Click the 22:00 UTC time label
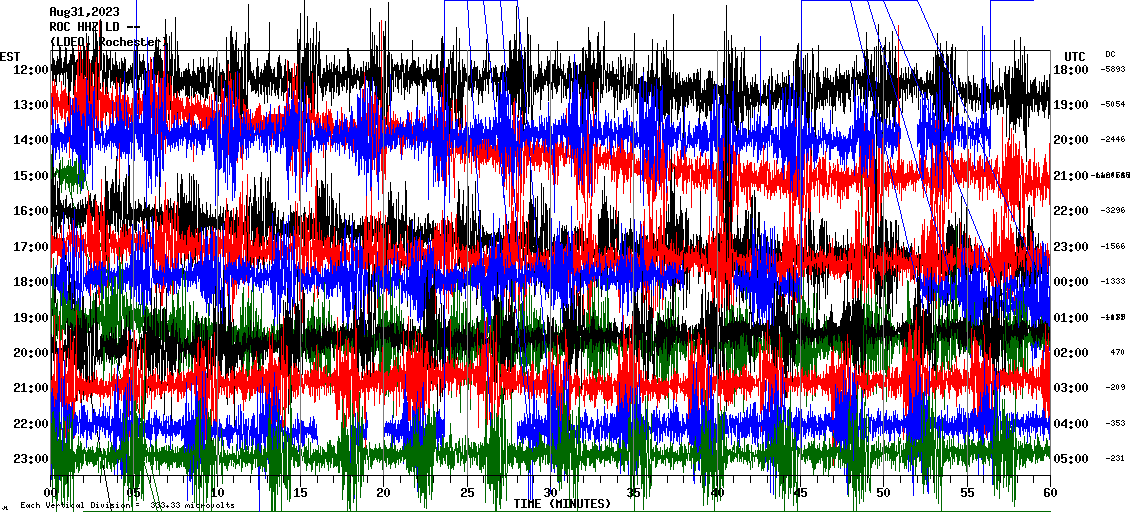 click(x=1072, y=211)
